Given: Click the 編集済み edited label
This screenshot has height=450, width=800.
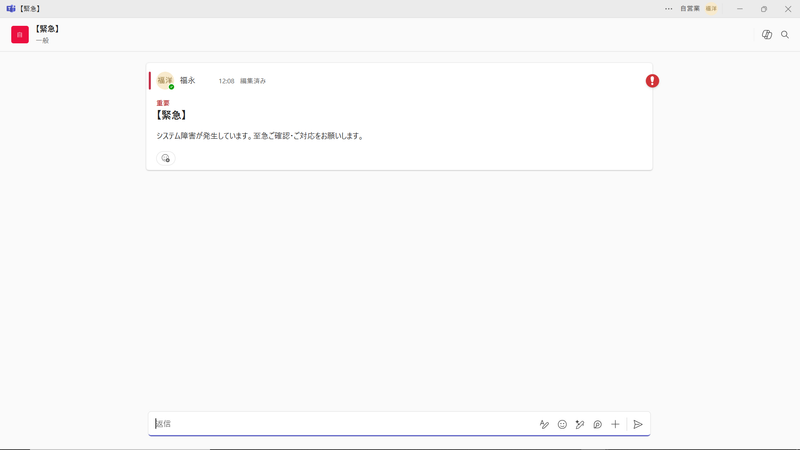Looking at the screenshot, I should pyautogui.click(x=253, y=81).
